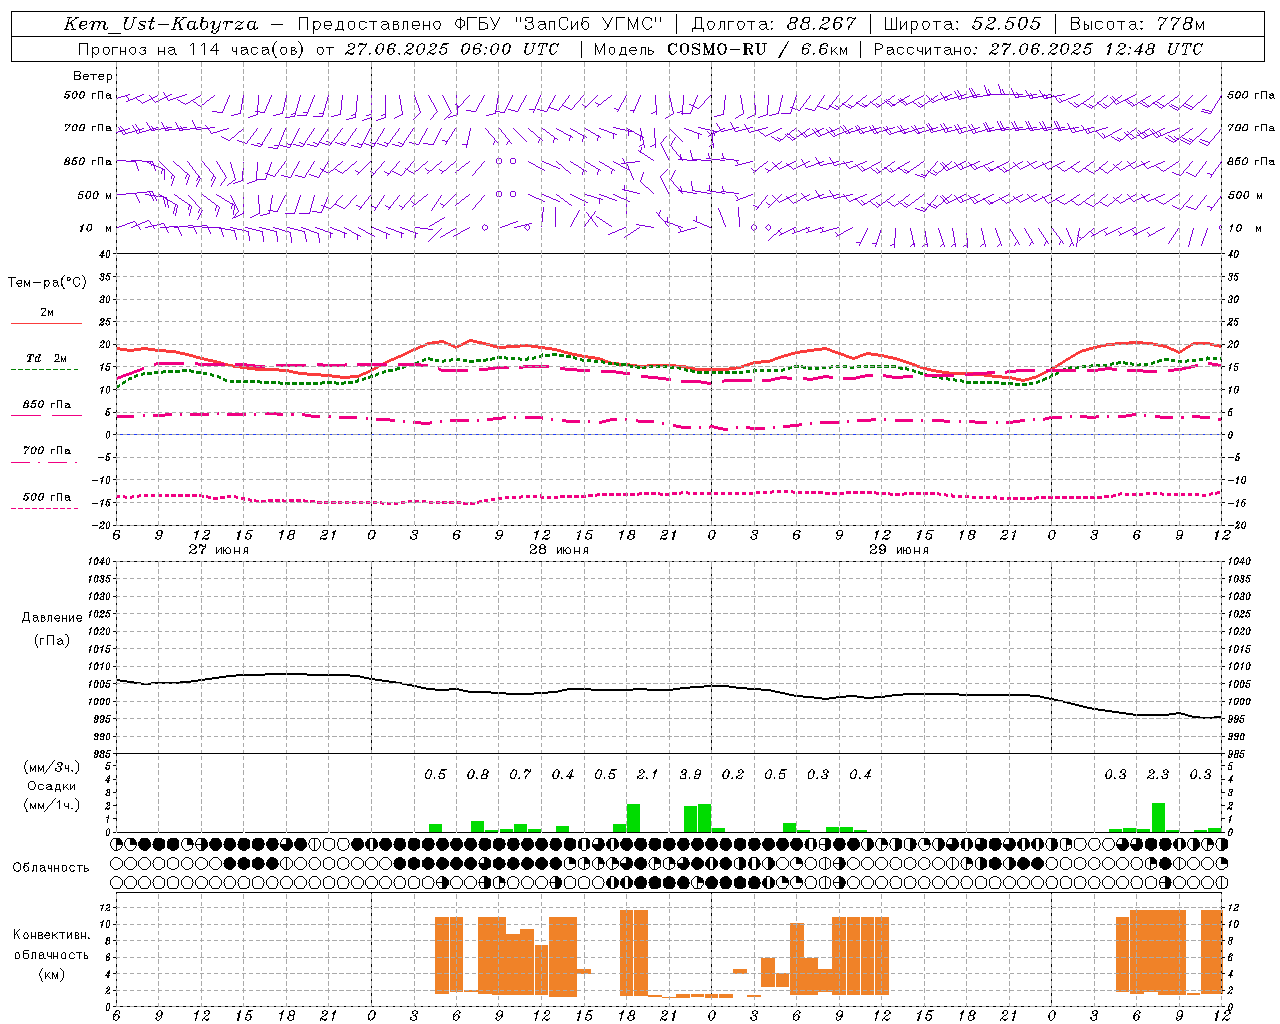Click the 2.3 precipitation total value
Image resolution: width=1280 pixels, height=1024 pixels.
pos(1158,775)
